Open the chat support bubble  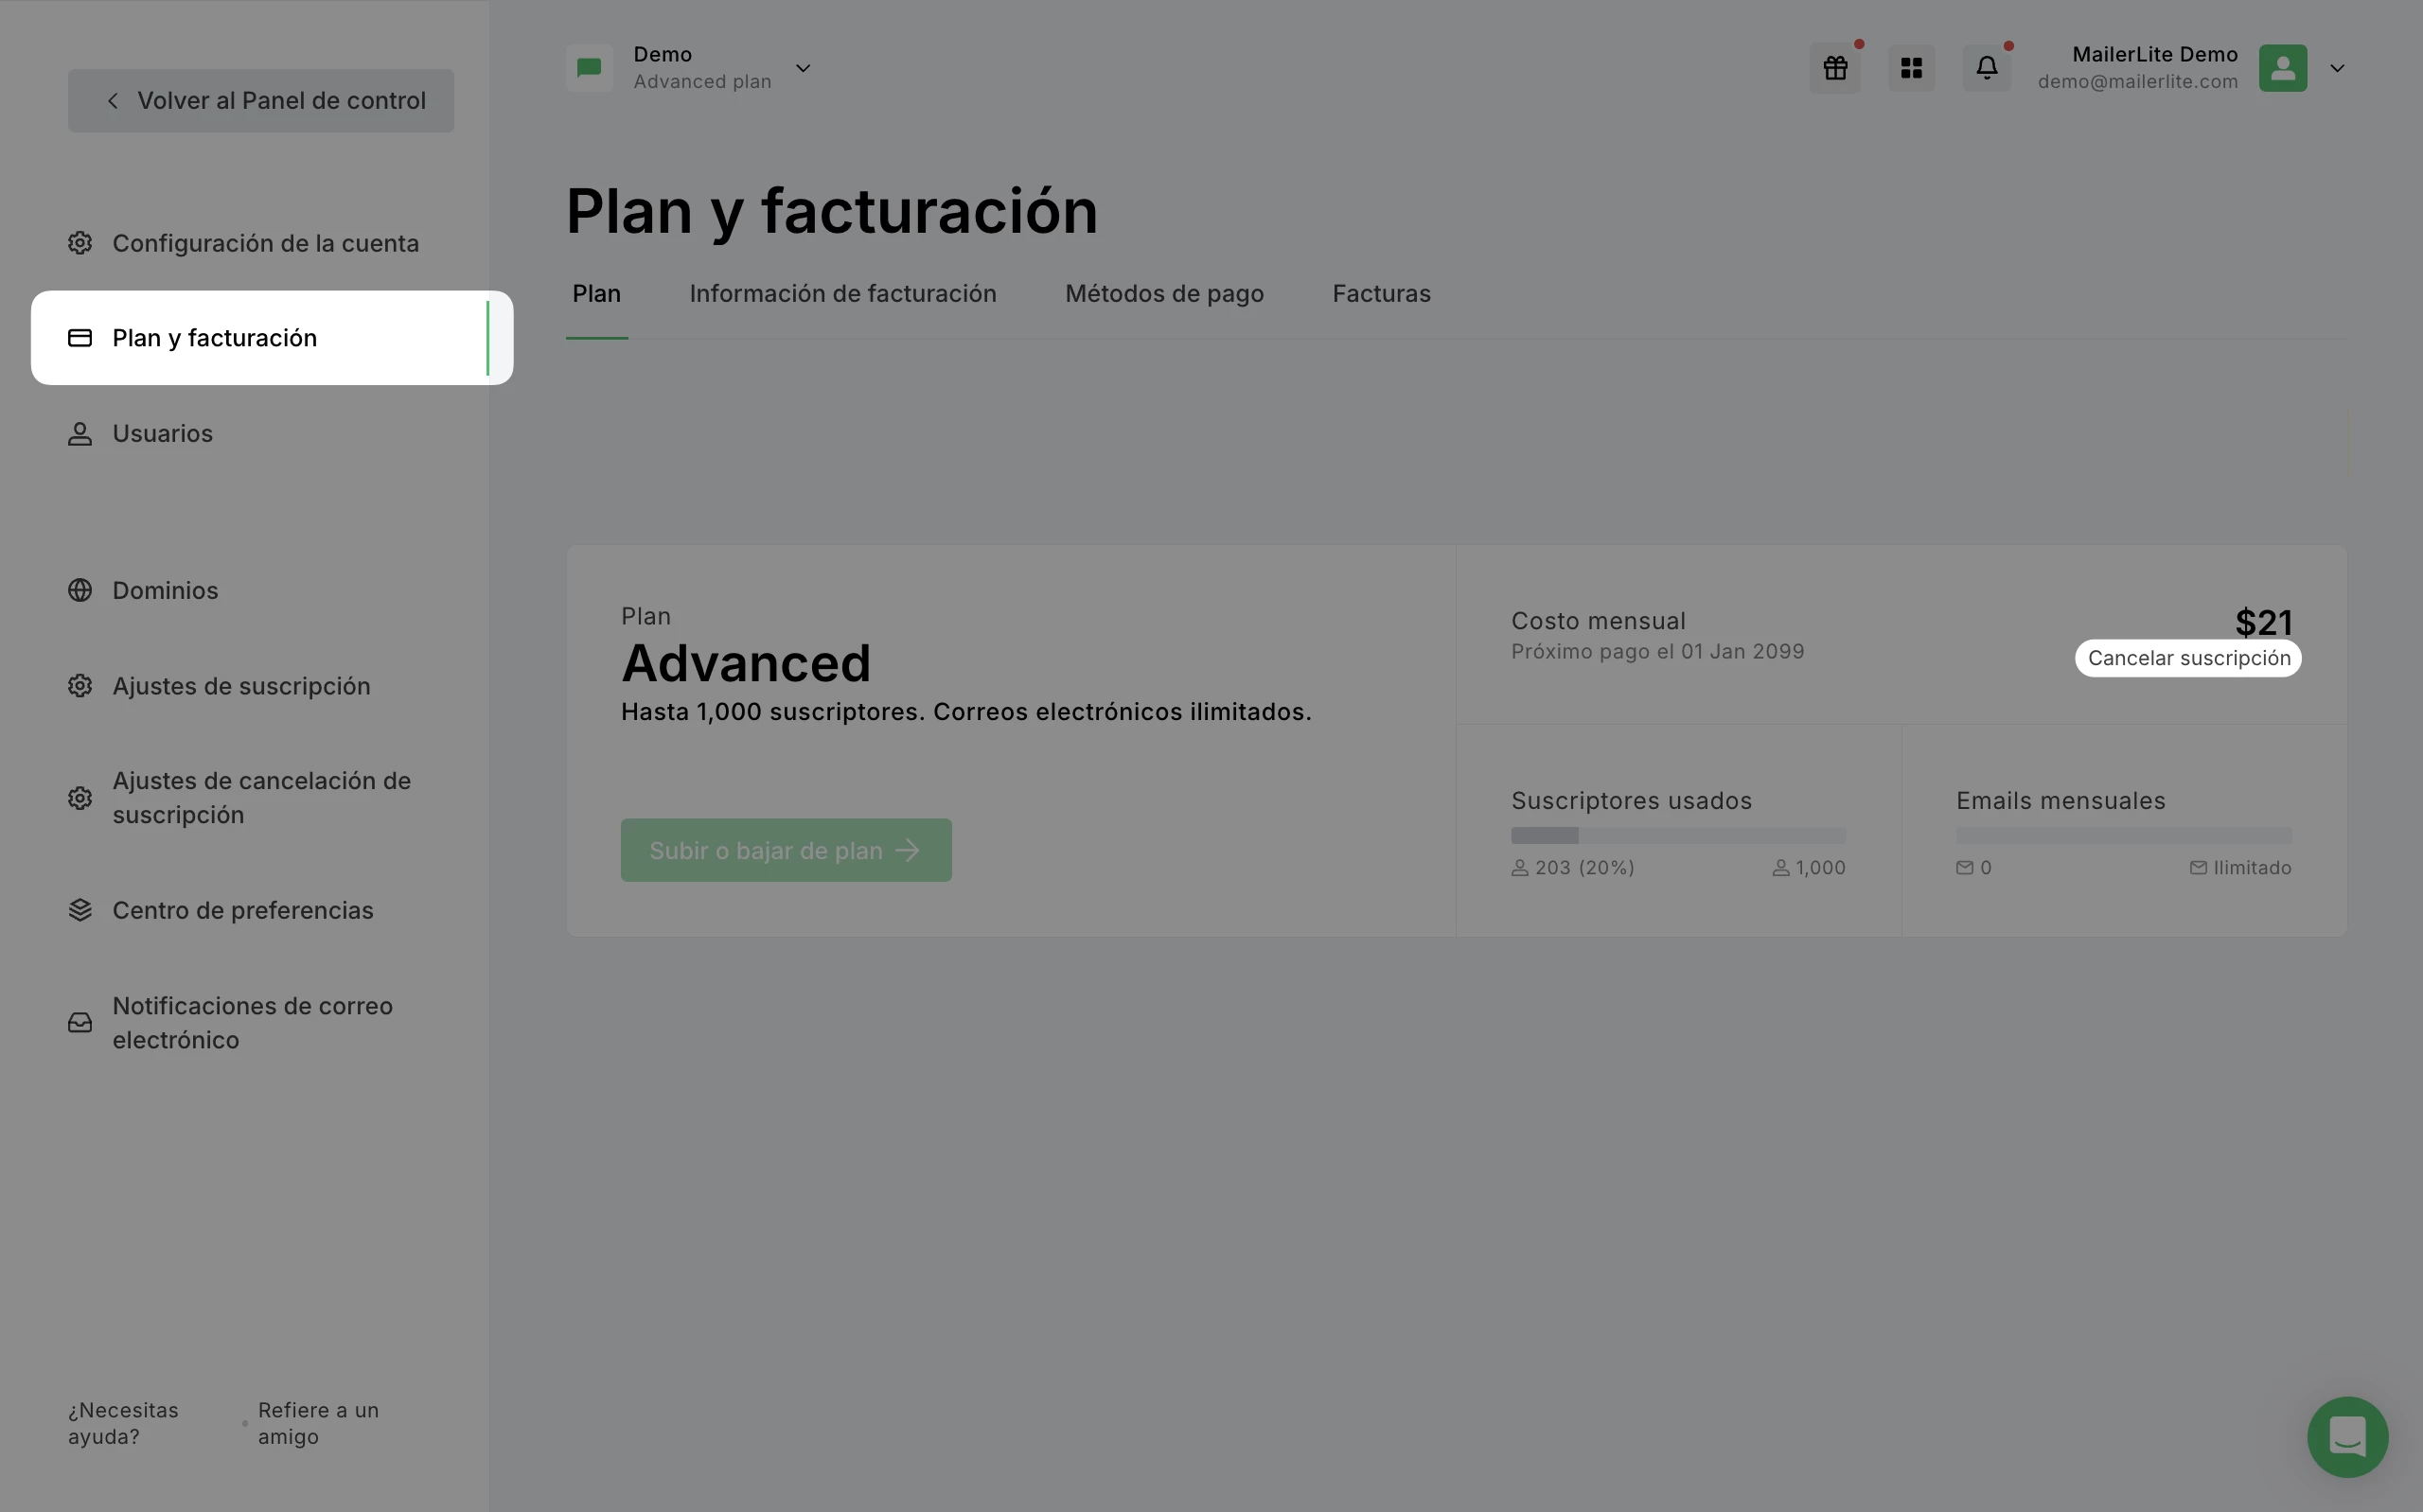pyautogui.click(x=2346, y=1436)
